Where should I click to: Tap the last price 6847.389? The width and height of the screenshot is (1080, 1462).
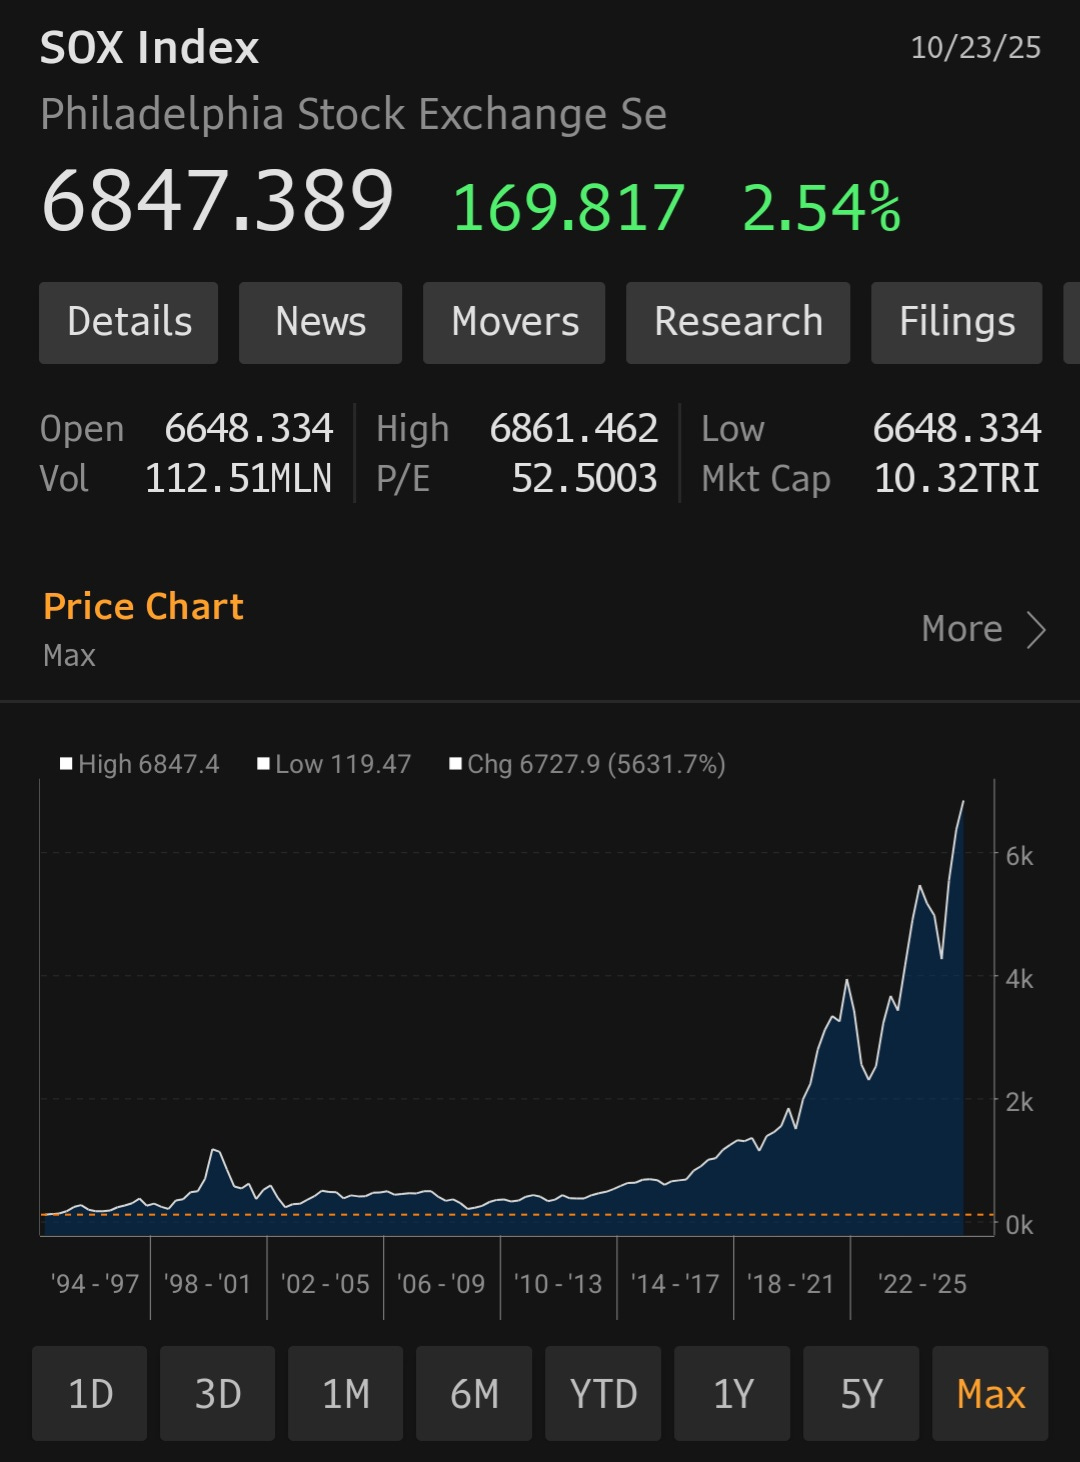pos(217,201)
